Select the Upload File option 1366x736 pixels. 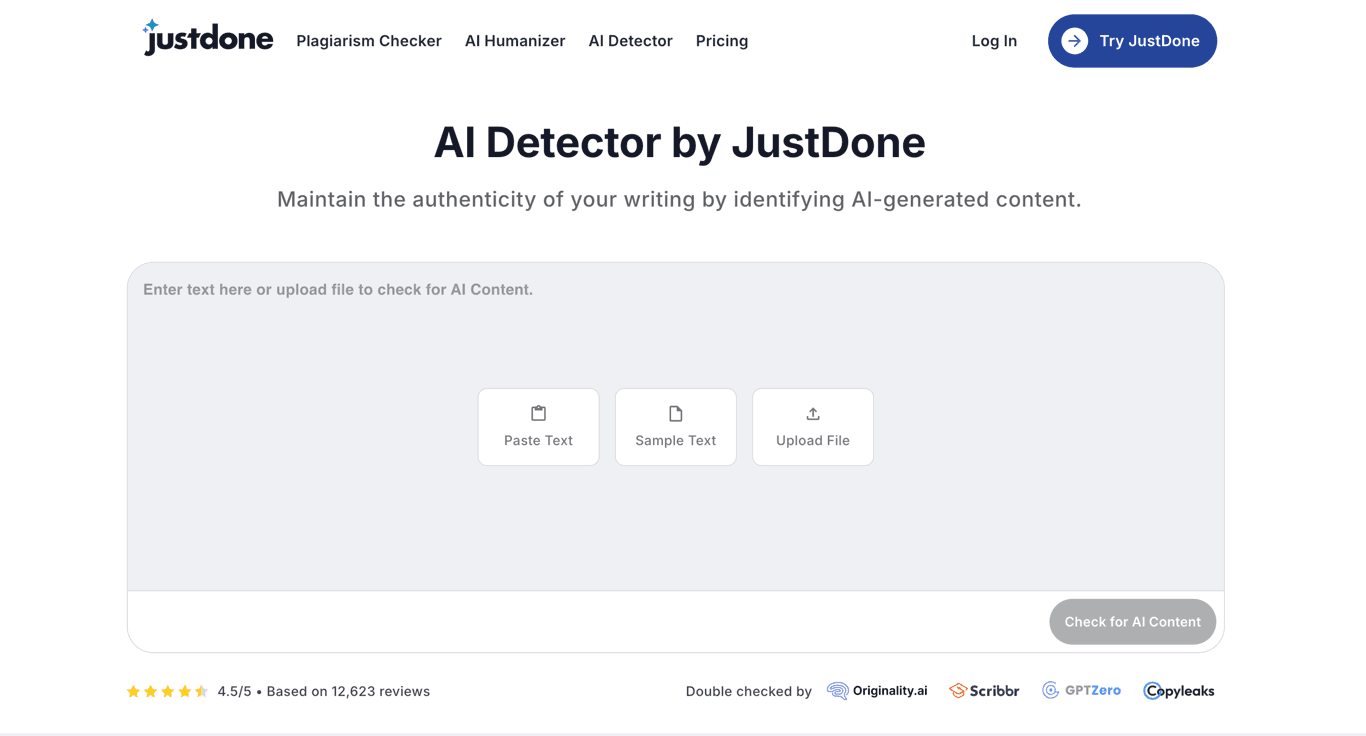click(812, 427)
